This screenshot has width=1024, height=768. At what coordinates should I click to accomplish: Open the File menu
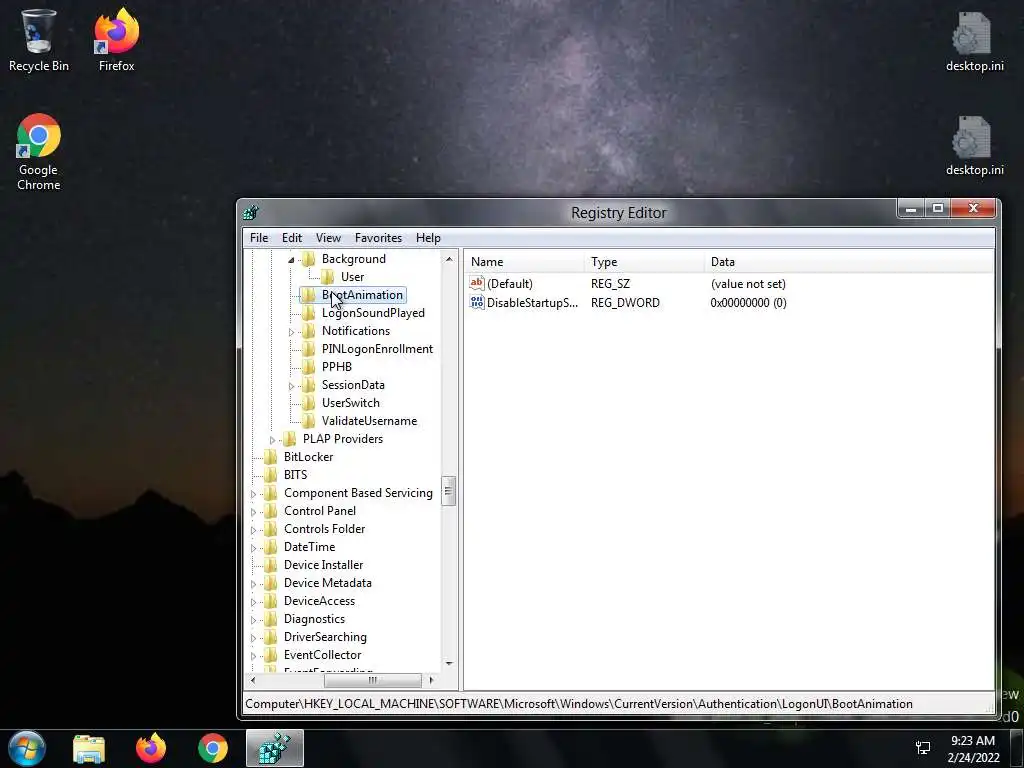(259, 238)
